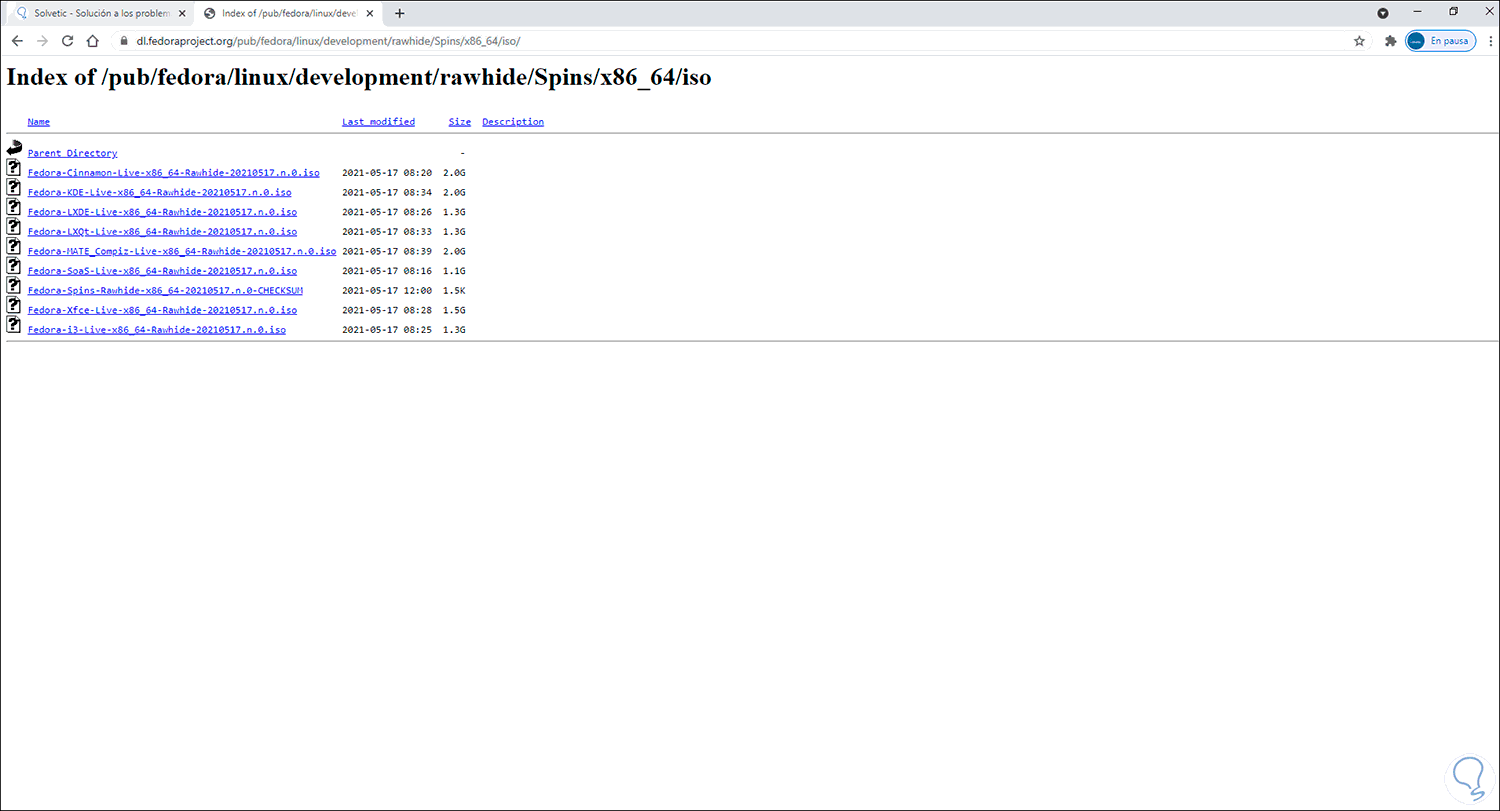Click the file icon beside Fedora-i3-Live ISO
The height and width of the screenshot is (811, 1500).
[14, 324]
